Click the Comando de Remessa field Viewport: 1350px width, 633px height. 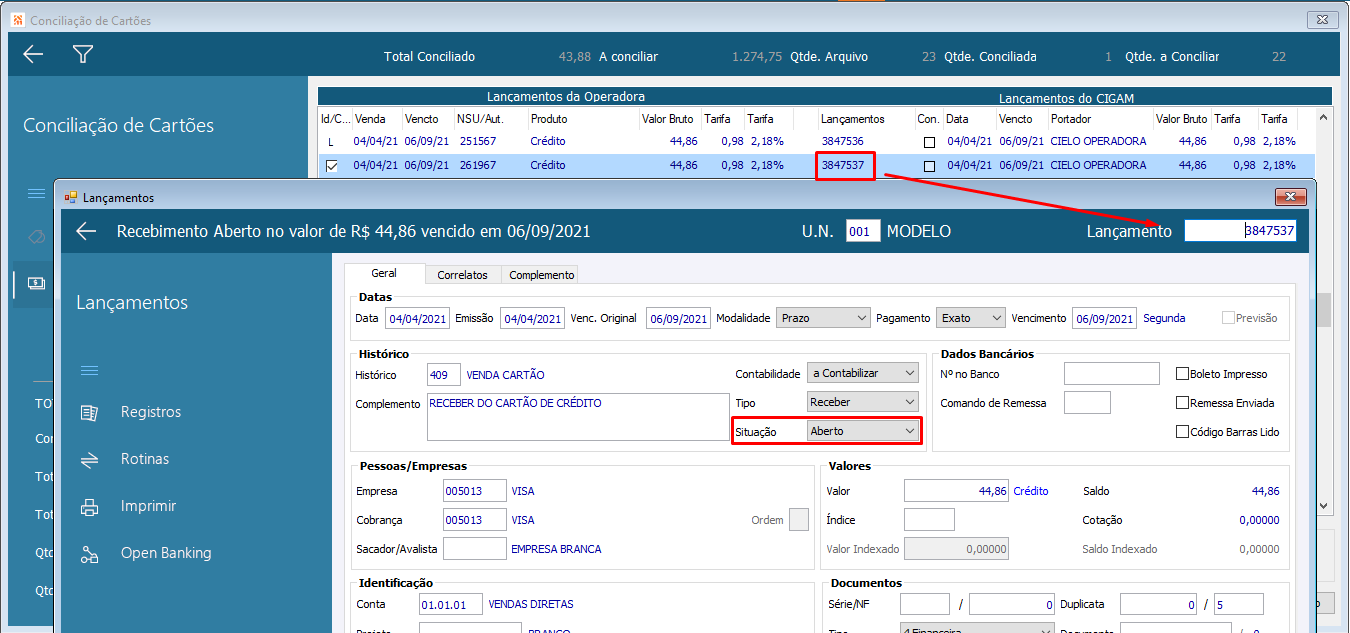click(1087, 403)
